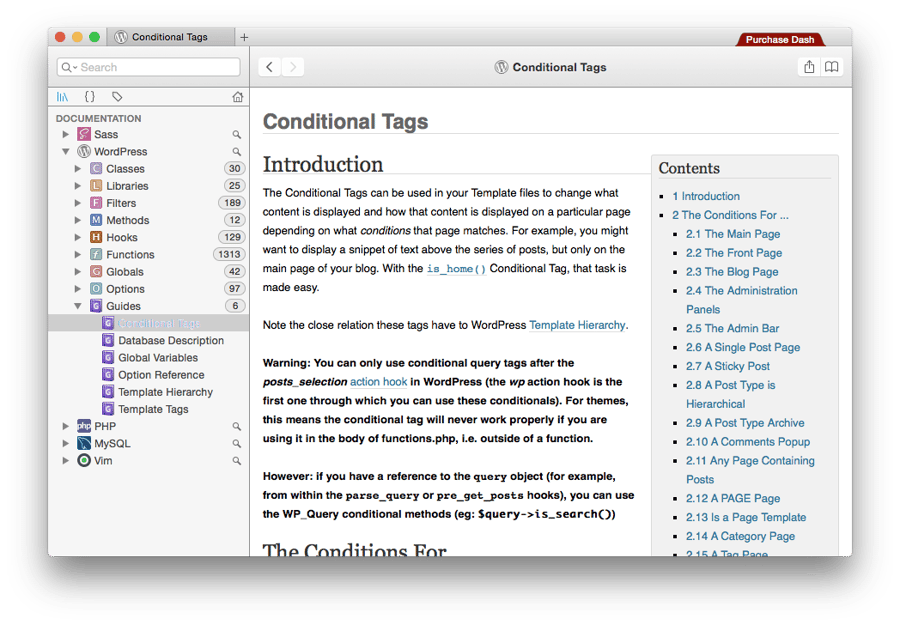This screenshot has width=900, height=625.
Task: Click the Hooks count badge 129
Action: coord(232,237)
